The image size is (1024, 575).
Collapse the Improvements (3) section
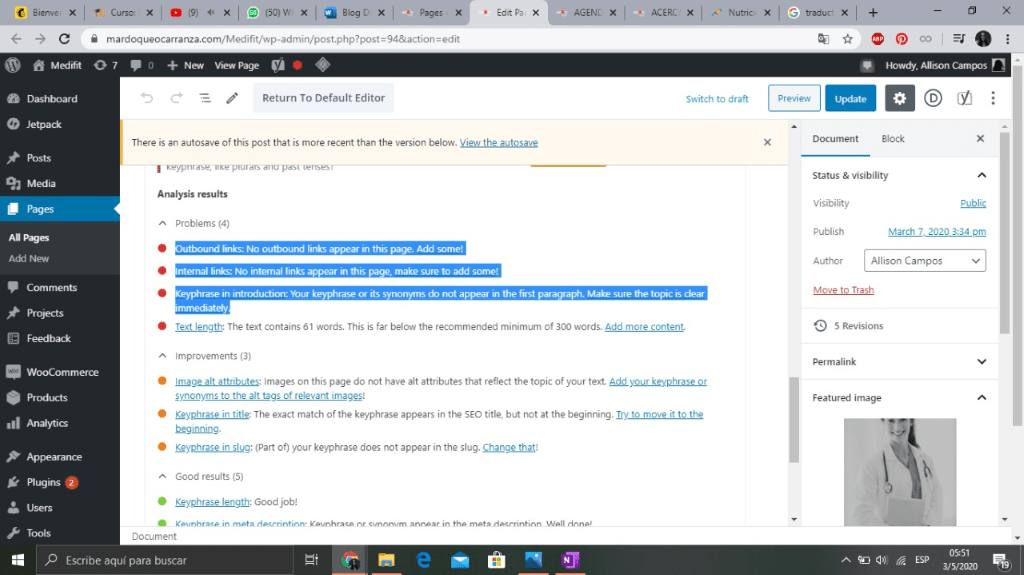pyautogui.click(x=163, y=356)
